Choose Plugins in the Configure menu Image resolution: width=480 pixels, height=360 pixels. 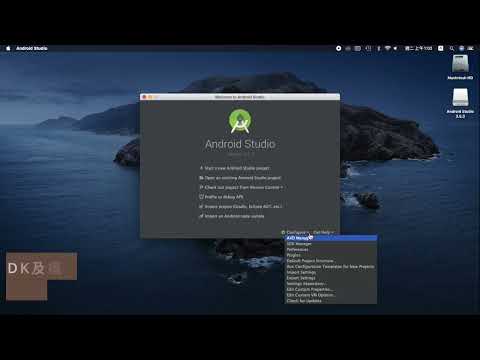[x=331, y=255]
